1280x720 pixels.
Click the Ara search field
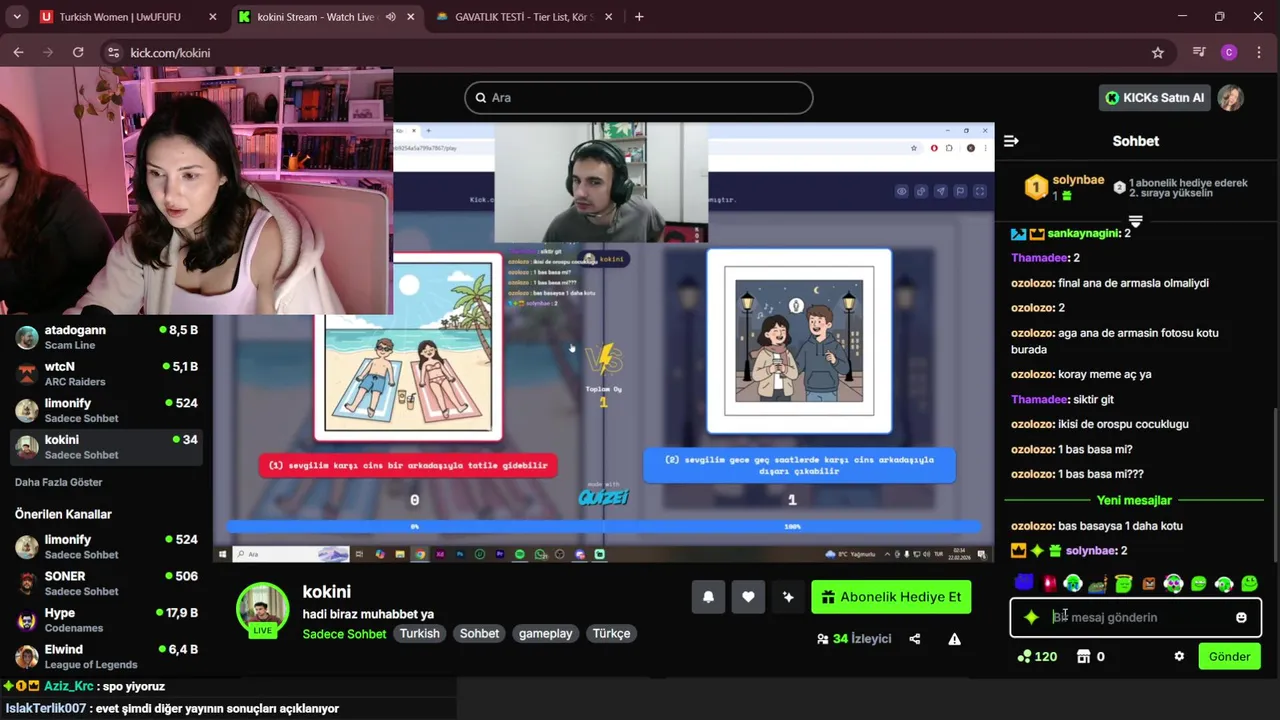tap(638, 97)
